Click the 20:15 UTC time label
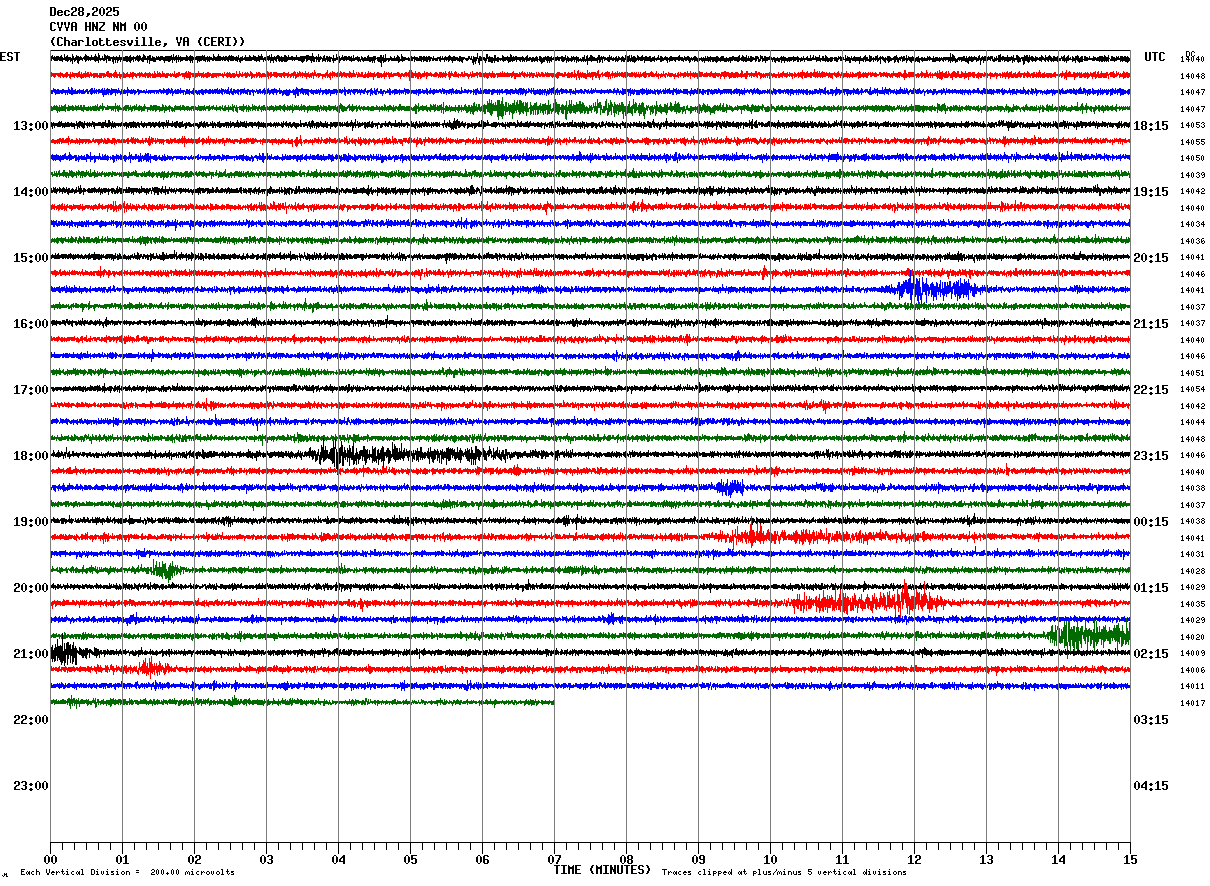This screenshot has height=886, width=1210. pos(1150,258)
